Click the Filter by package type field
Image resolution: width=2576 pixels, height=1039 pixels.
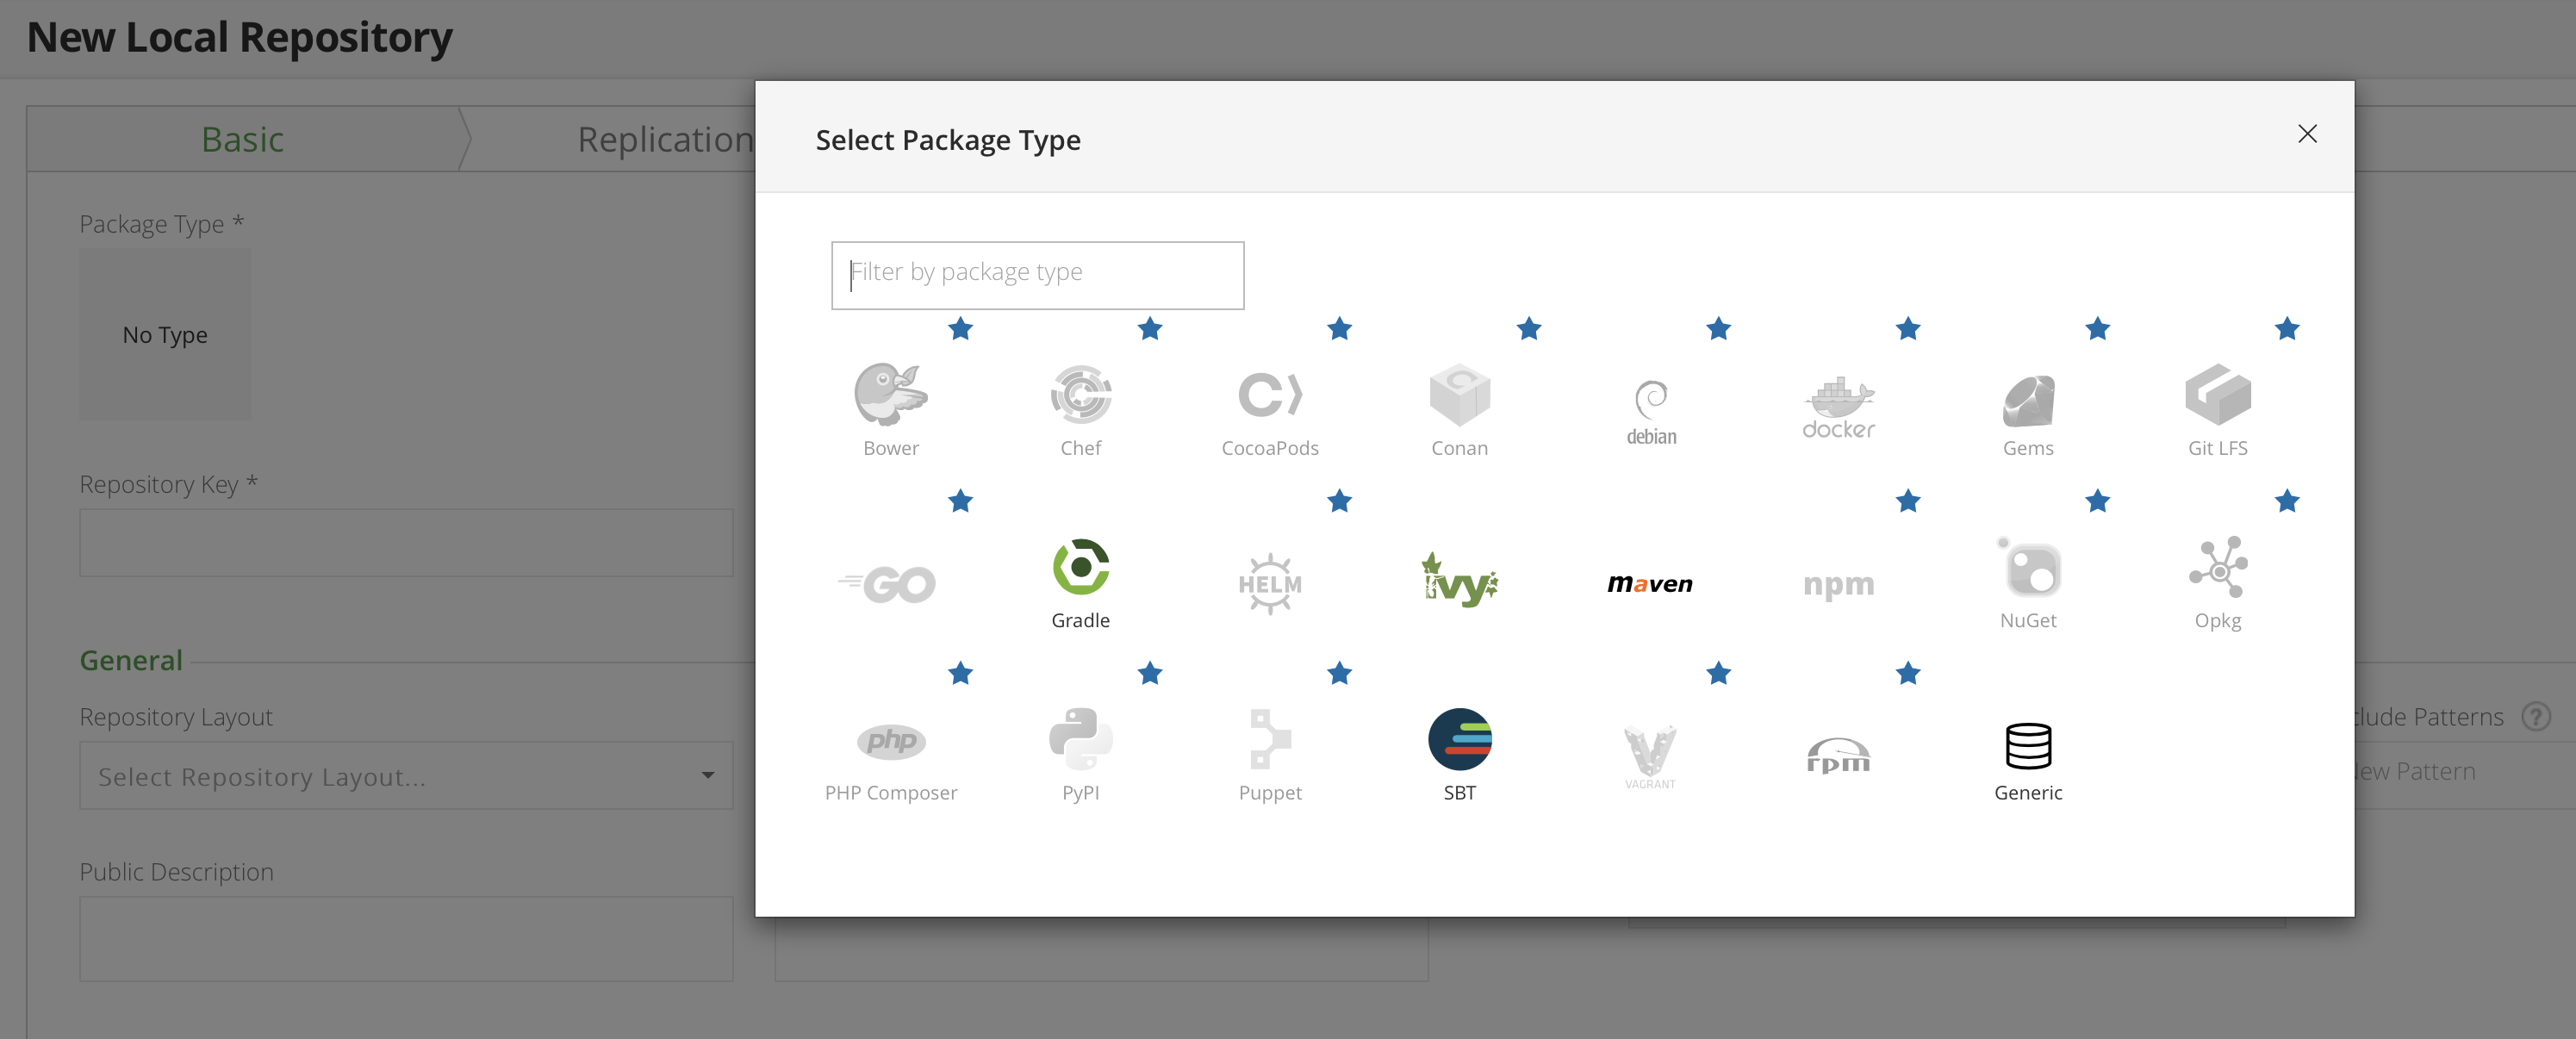tap(1037, 274)
